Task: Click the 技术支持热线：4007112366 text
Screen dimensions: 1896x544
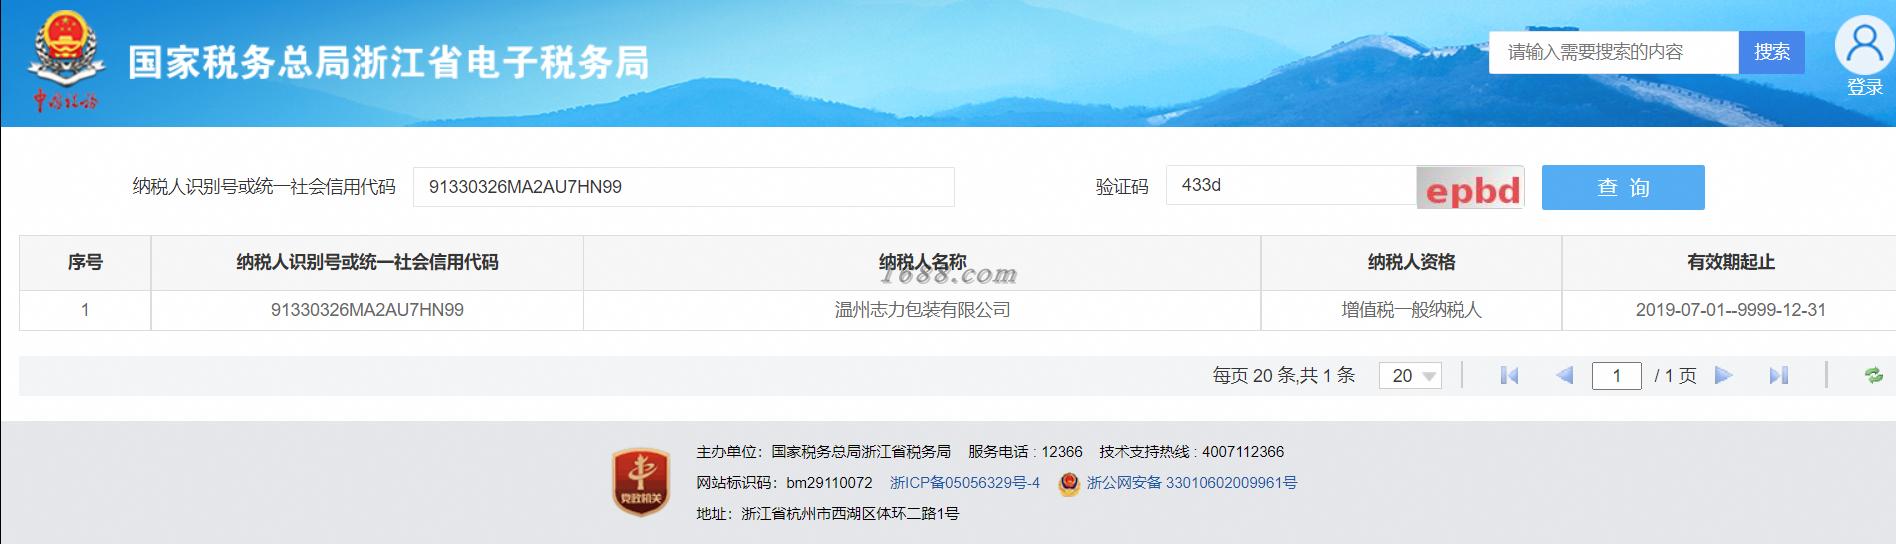Action: coord(1191,452)
